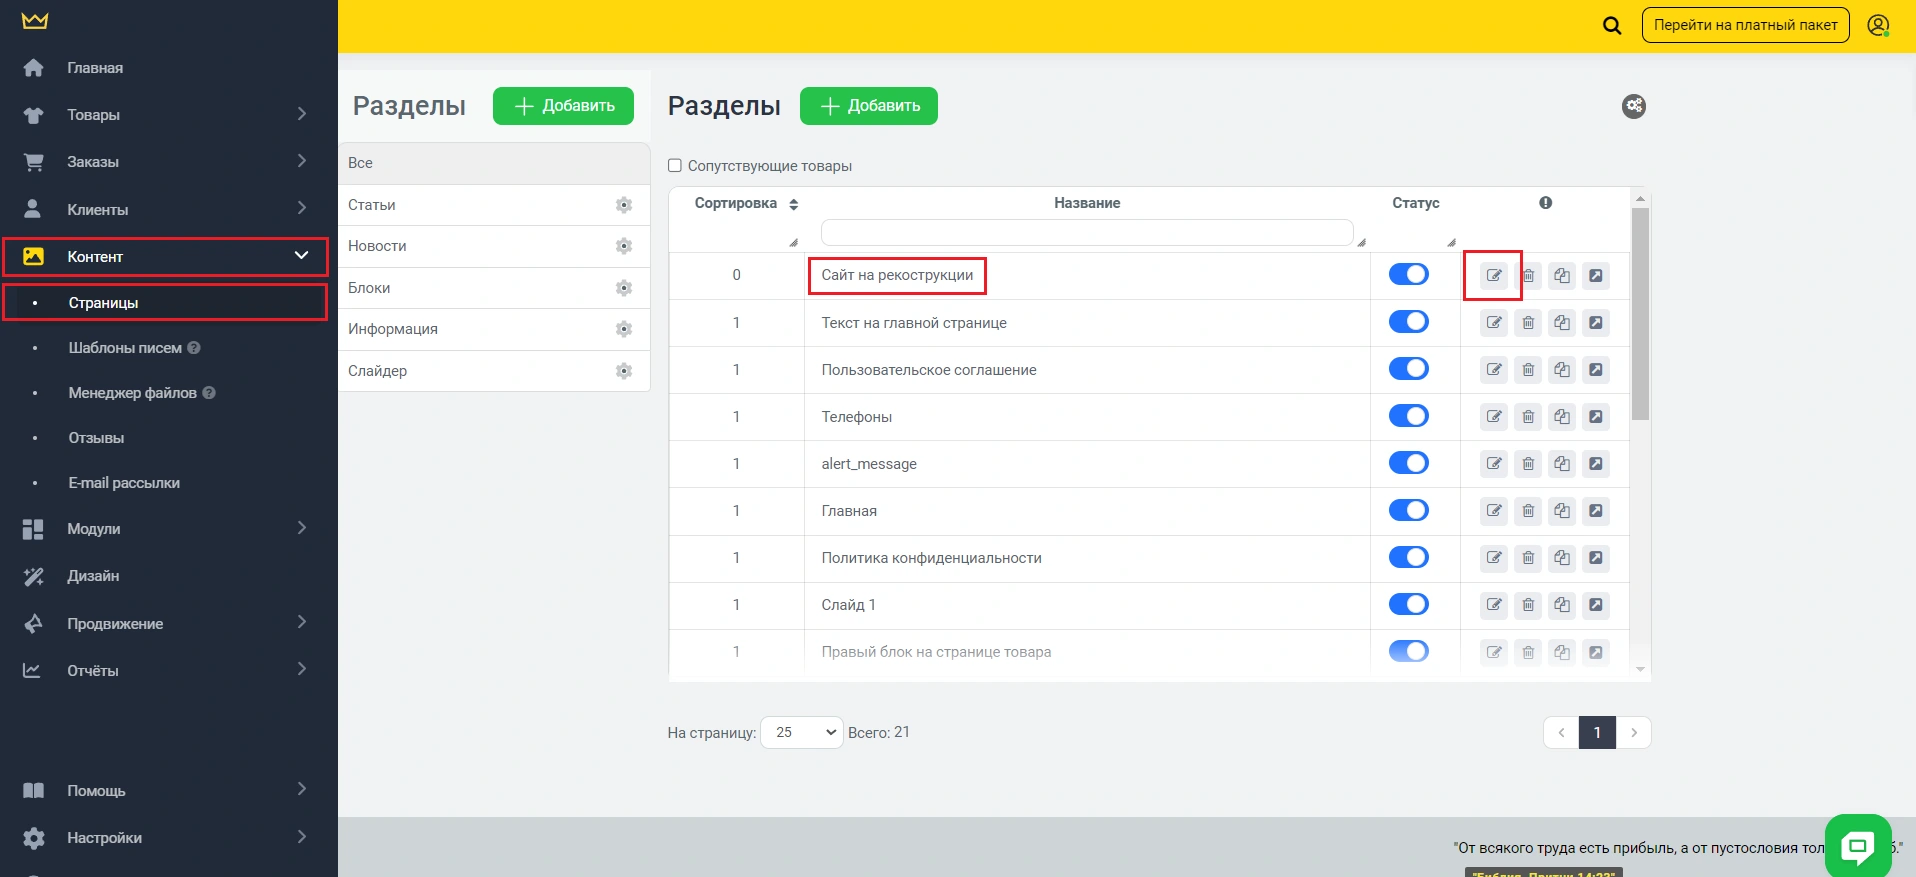Switch off status for Слайд 1
Screen dimensions: 1916x877
pos(1408,604)
